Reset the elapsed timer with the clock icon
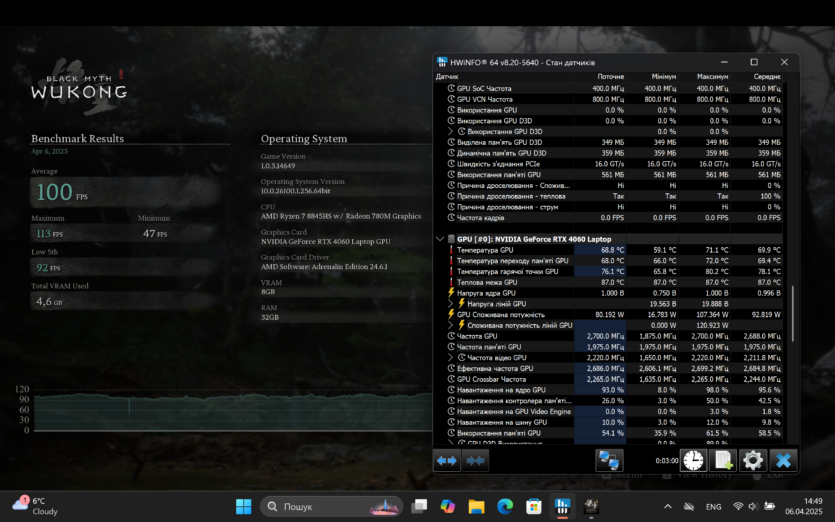The height and width of the screenshot is (522, 835). [x=694, y=460]
